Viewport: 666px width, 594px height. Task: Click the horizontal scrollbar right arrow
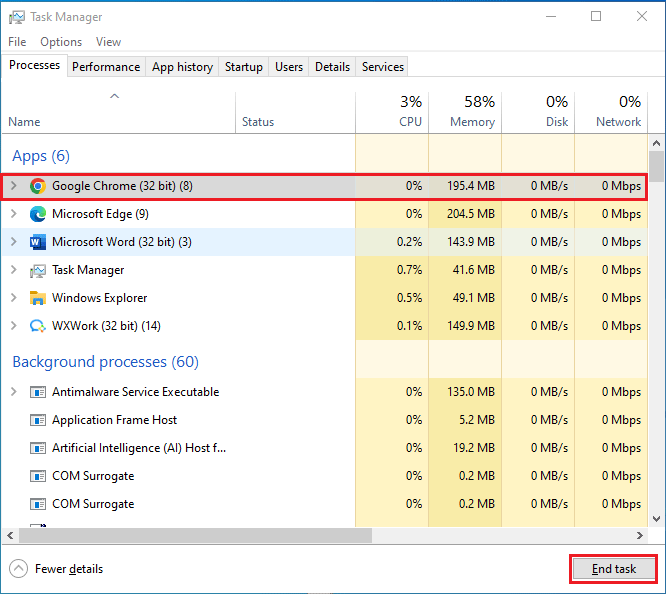[640, 536]
